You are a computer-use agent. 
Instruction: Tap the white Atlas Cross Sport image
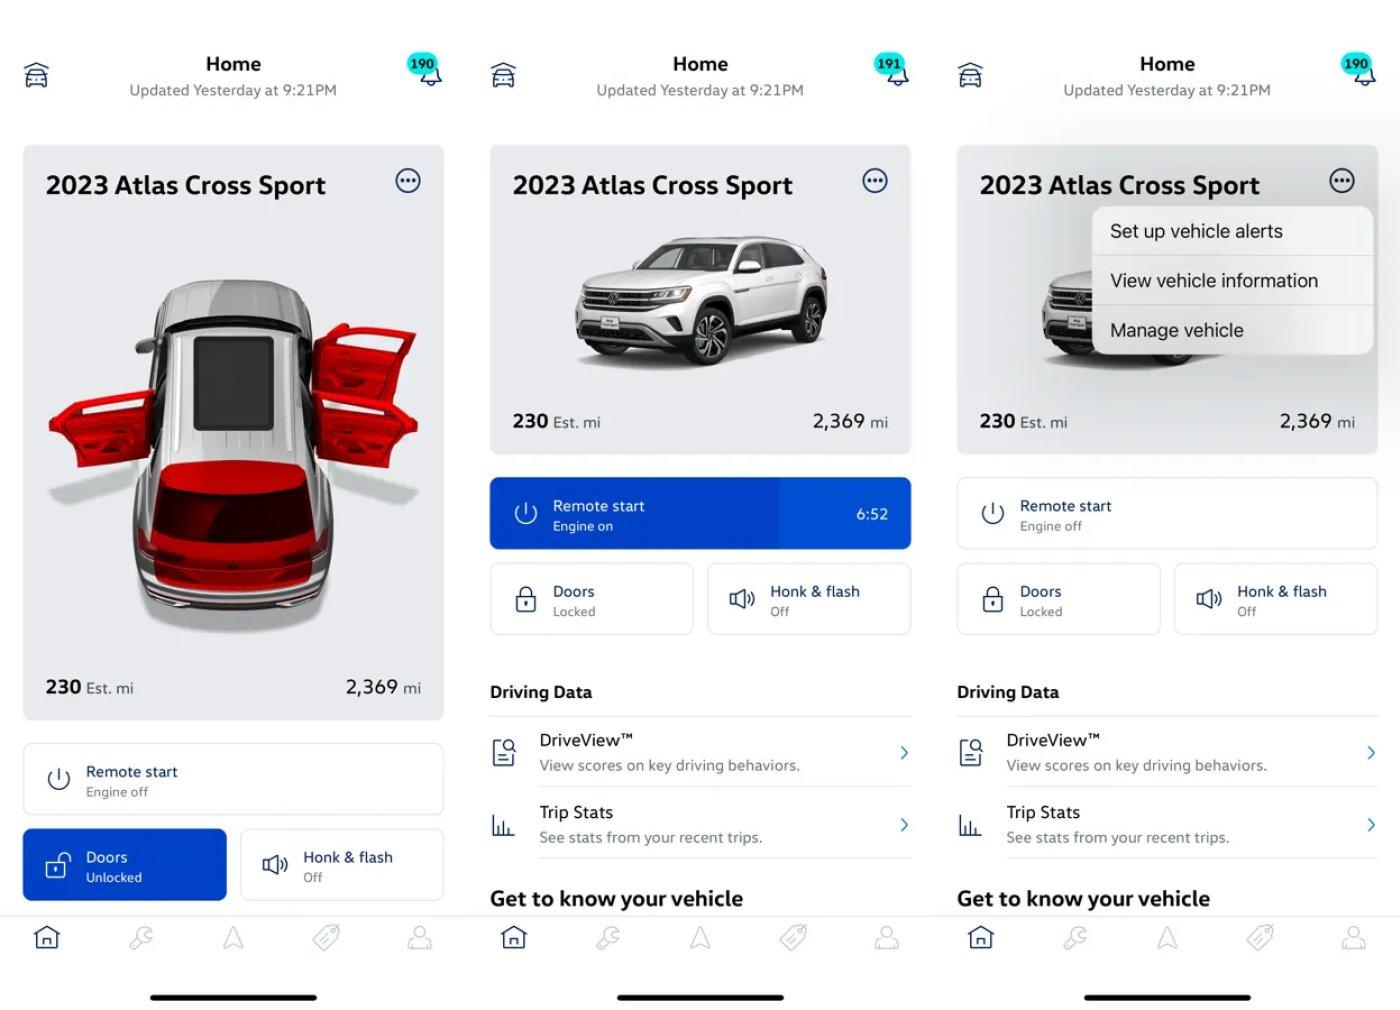(701, 300)
